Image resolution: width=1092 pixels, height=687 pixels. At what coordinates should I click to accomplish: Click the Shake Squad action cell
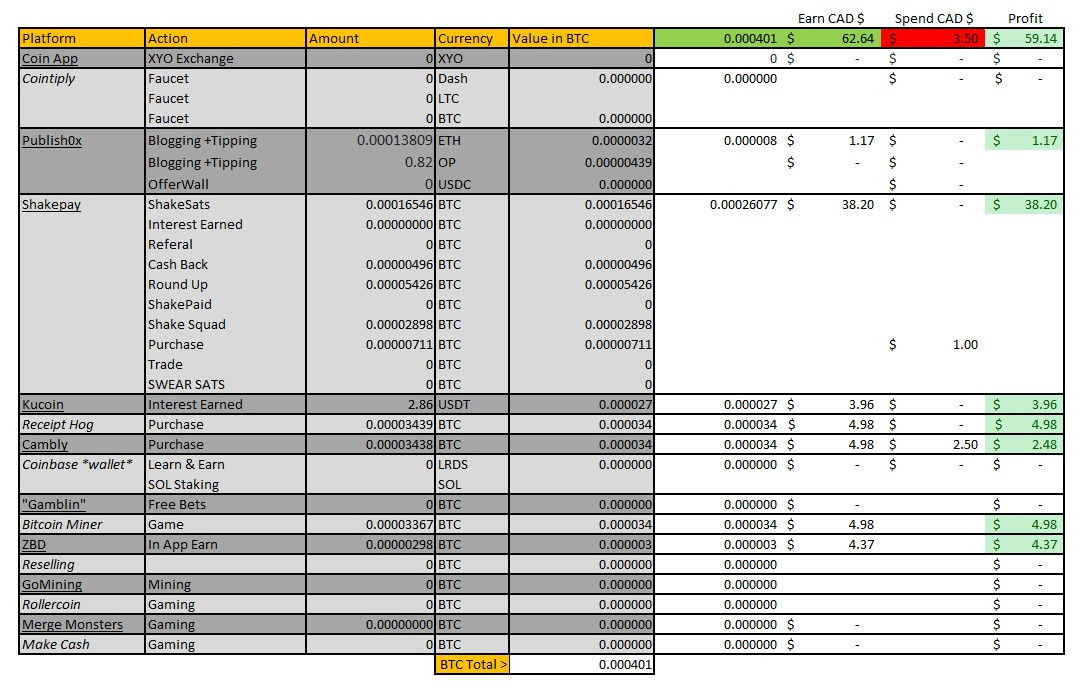(226, 324)
